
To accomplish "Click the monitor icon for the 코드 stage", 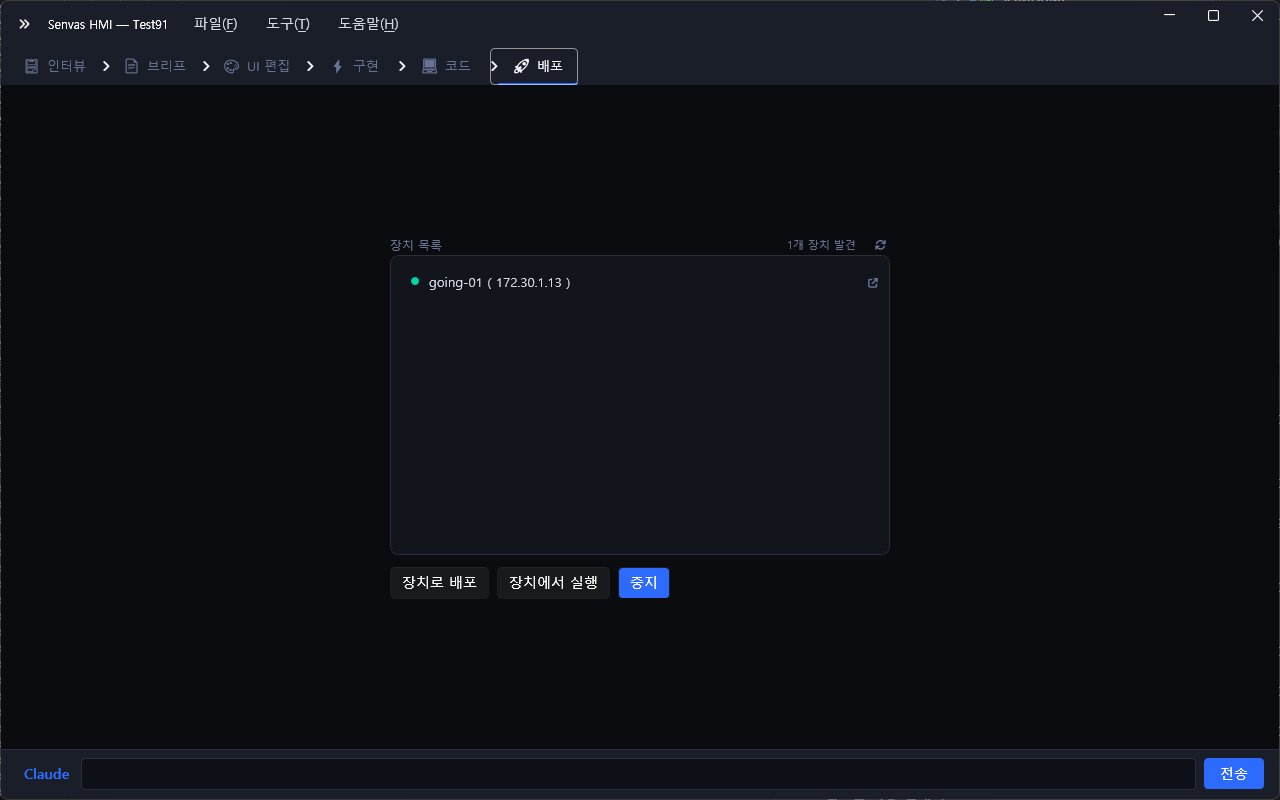I will coord(427,66).
